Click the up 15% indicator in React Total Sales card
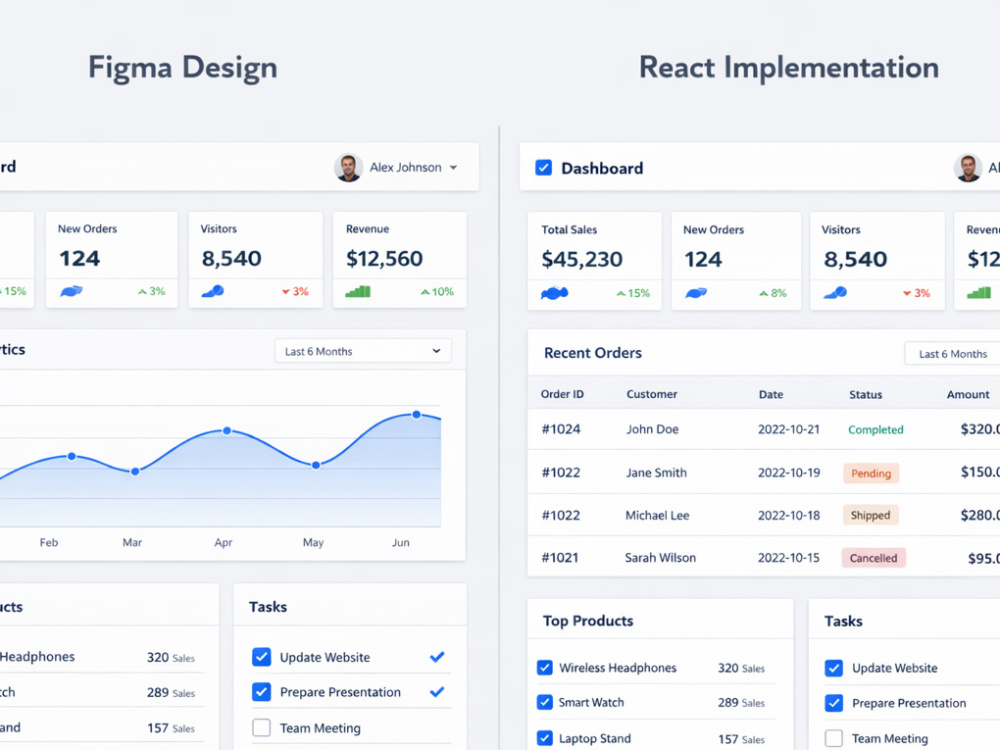Screen dimensions: 1000x750 (x=633, y=293)
